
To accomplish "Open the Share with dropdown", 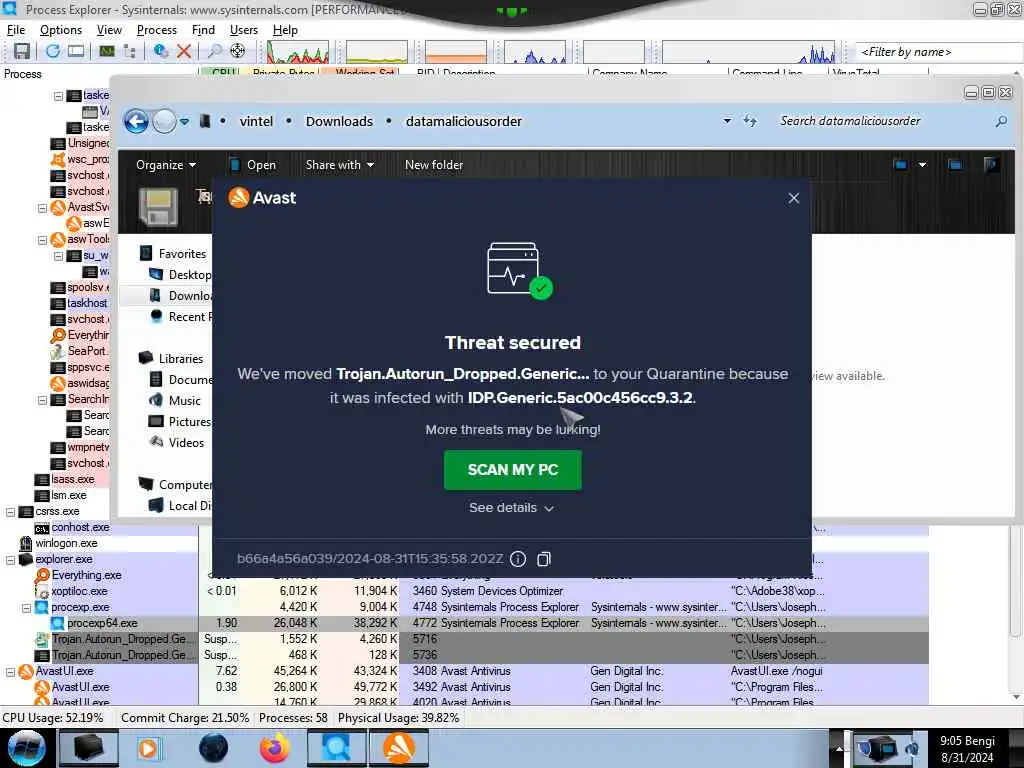I will [x=340, y=165].
